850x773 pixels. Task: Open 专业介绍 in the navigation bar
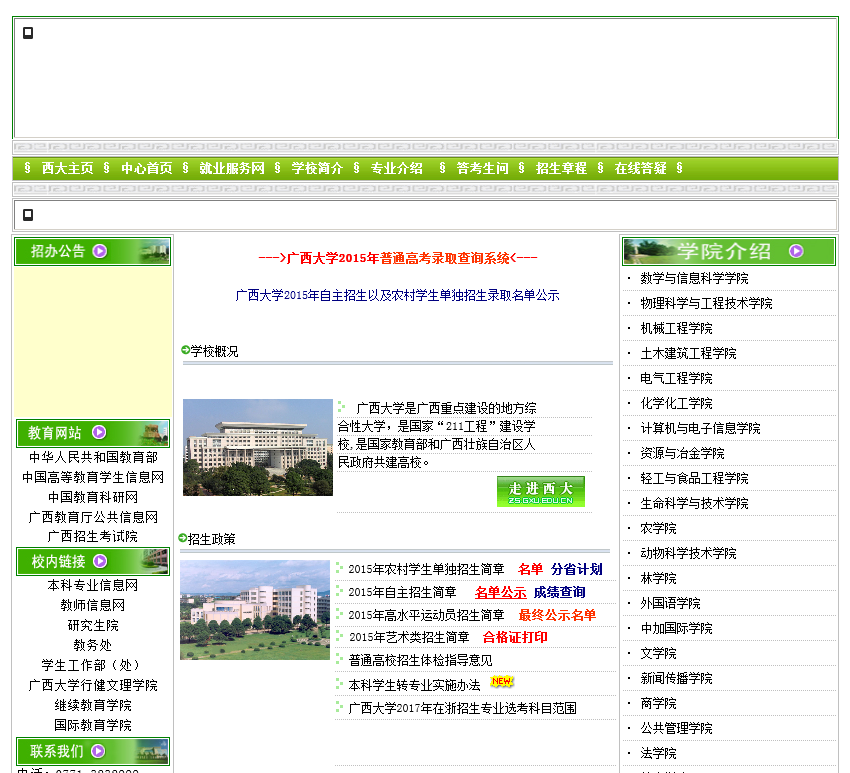pyautogui.click(x=397, y=168)
